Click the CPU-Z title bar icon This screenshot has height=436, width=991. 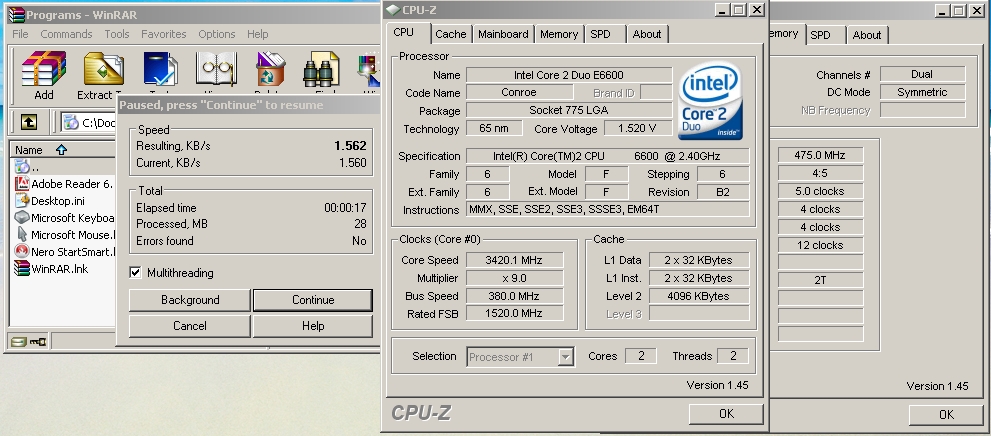click(392, 9)
